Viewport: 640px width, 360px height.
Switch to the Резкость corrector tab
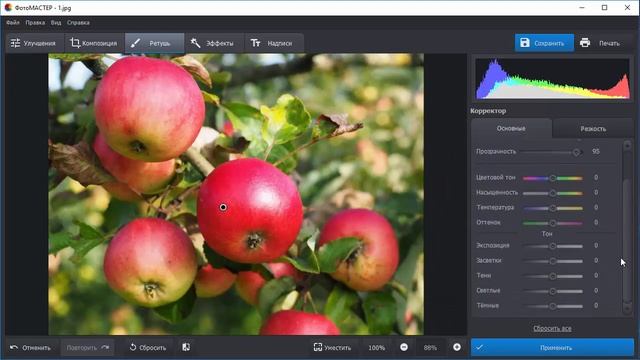click(x=593, y=129)
